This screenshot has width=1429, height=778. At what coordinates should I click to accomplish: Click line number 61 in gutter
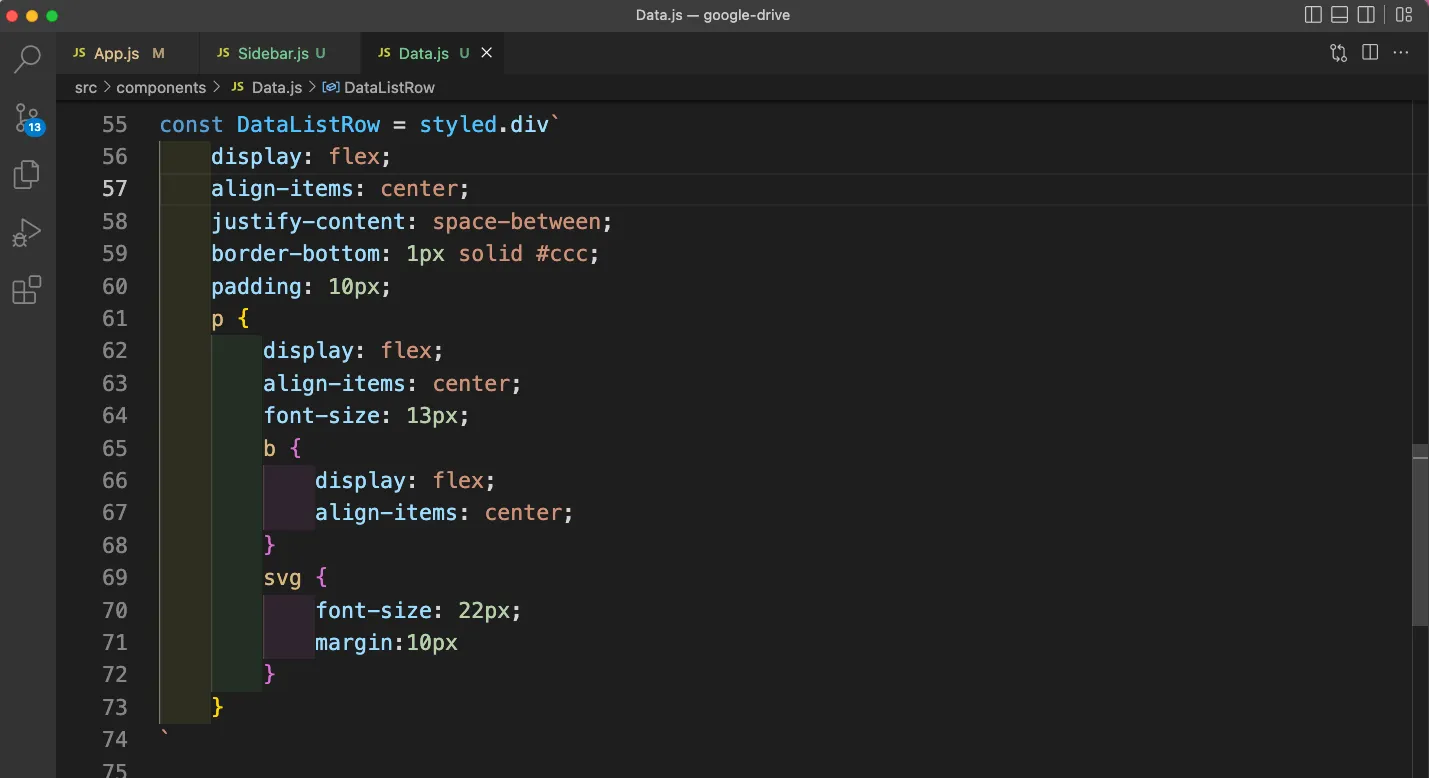[115, 319]
